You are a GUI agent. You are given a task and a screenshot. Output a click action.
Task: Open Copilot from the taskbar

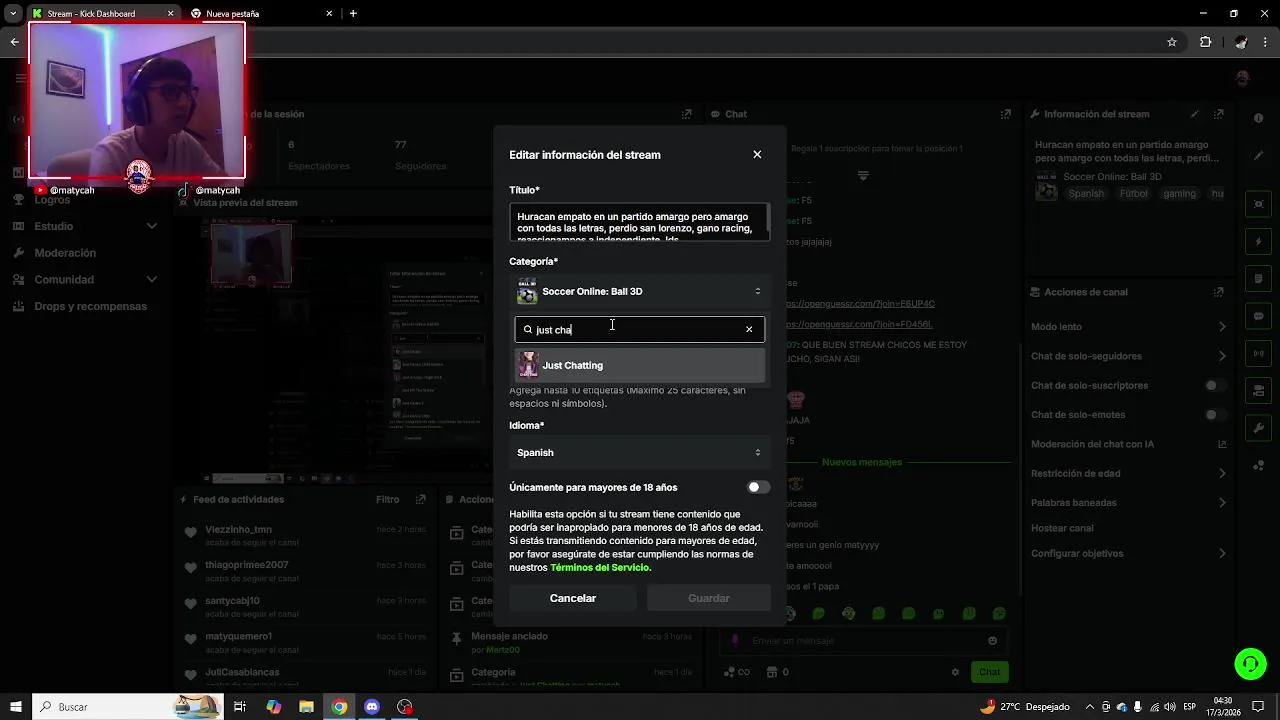coord(273,707)
